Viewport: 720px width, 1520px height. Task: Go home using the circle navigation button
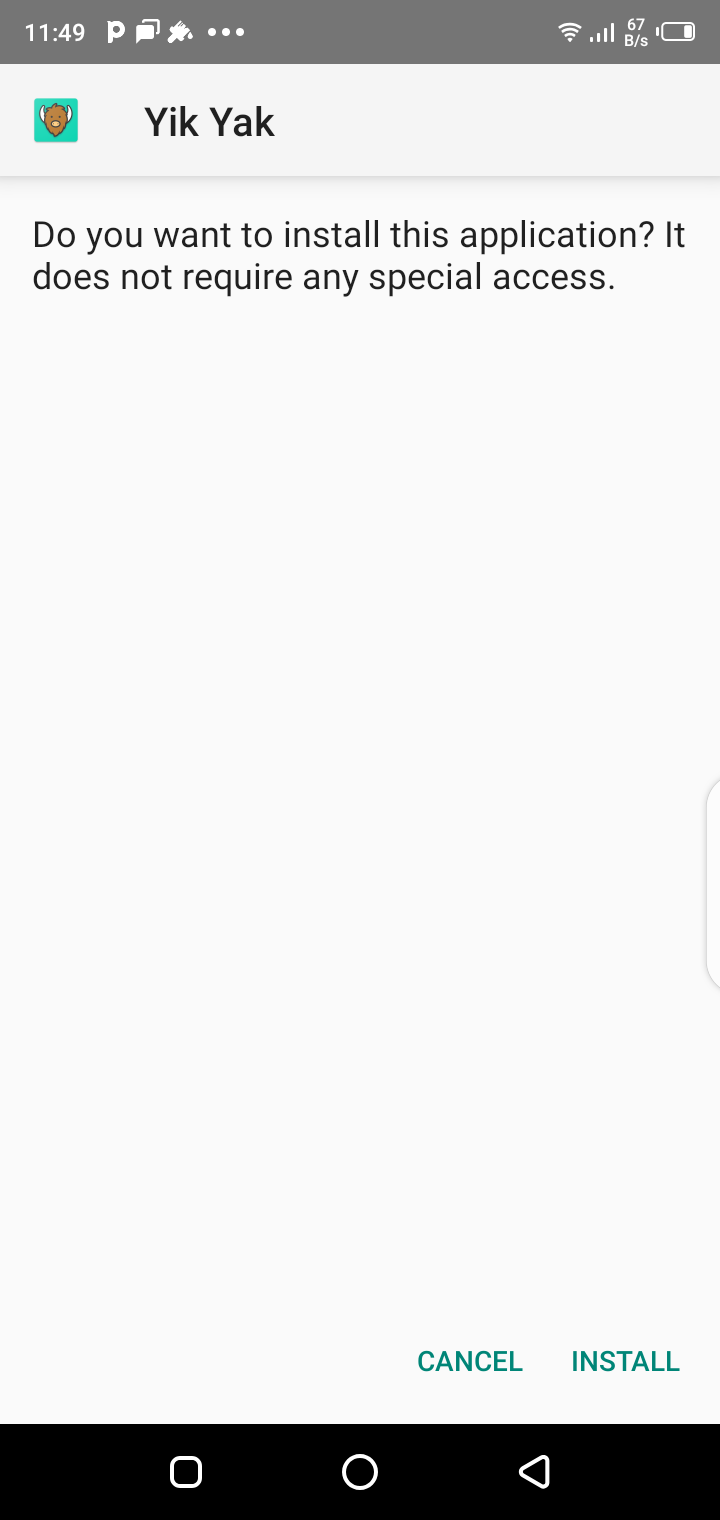click(360, 1471)
